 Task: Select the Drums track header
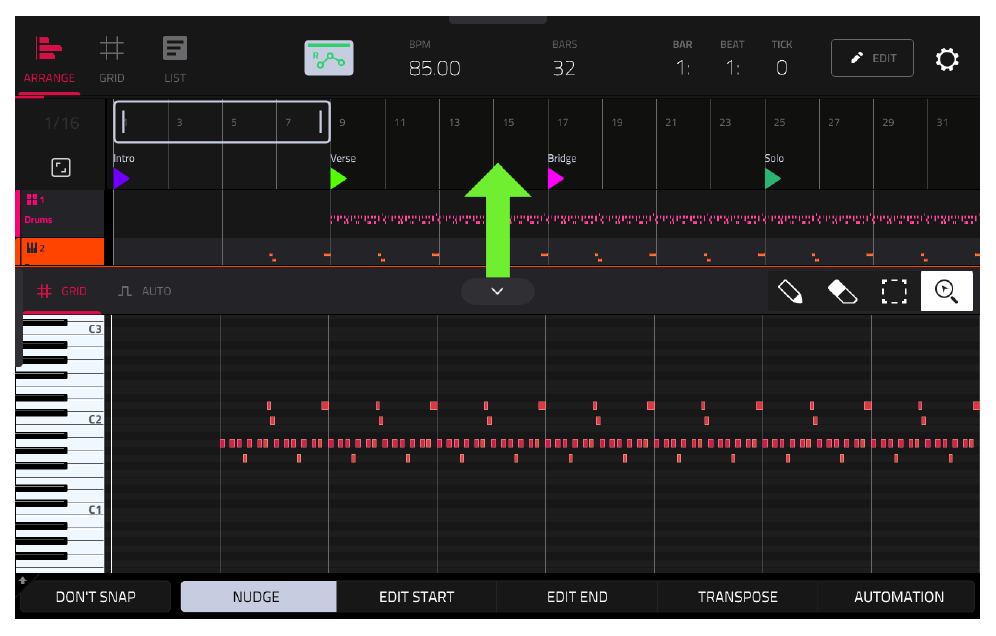pyautogui.click(x=60, y=213)
